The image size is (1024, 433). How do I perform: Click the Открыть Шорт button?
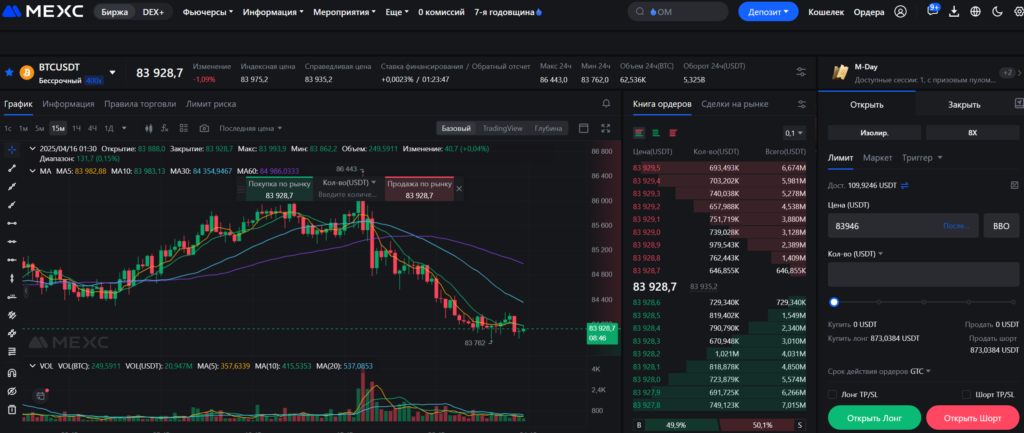[x=972, y=417]
